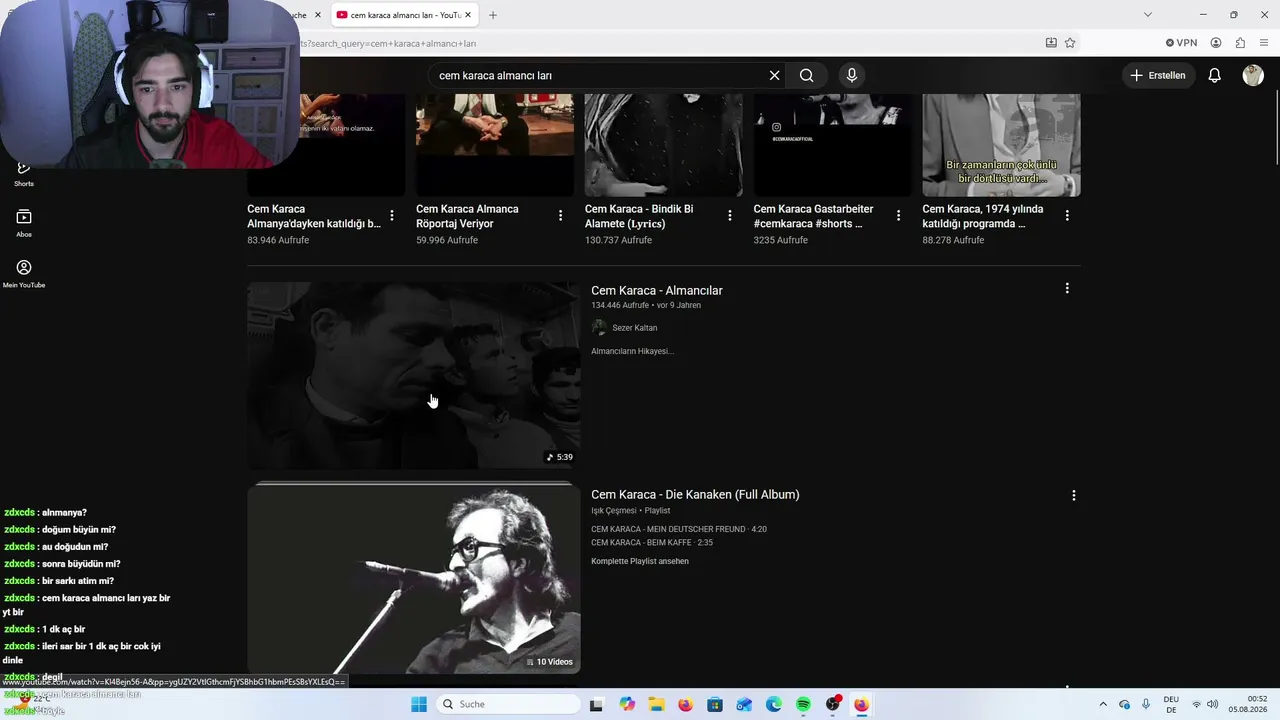Click the volume icon in the system tray
The height and width of the screenshot is (720, 1280).
[1213, 704]
